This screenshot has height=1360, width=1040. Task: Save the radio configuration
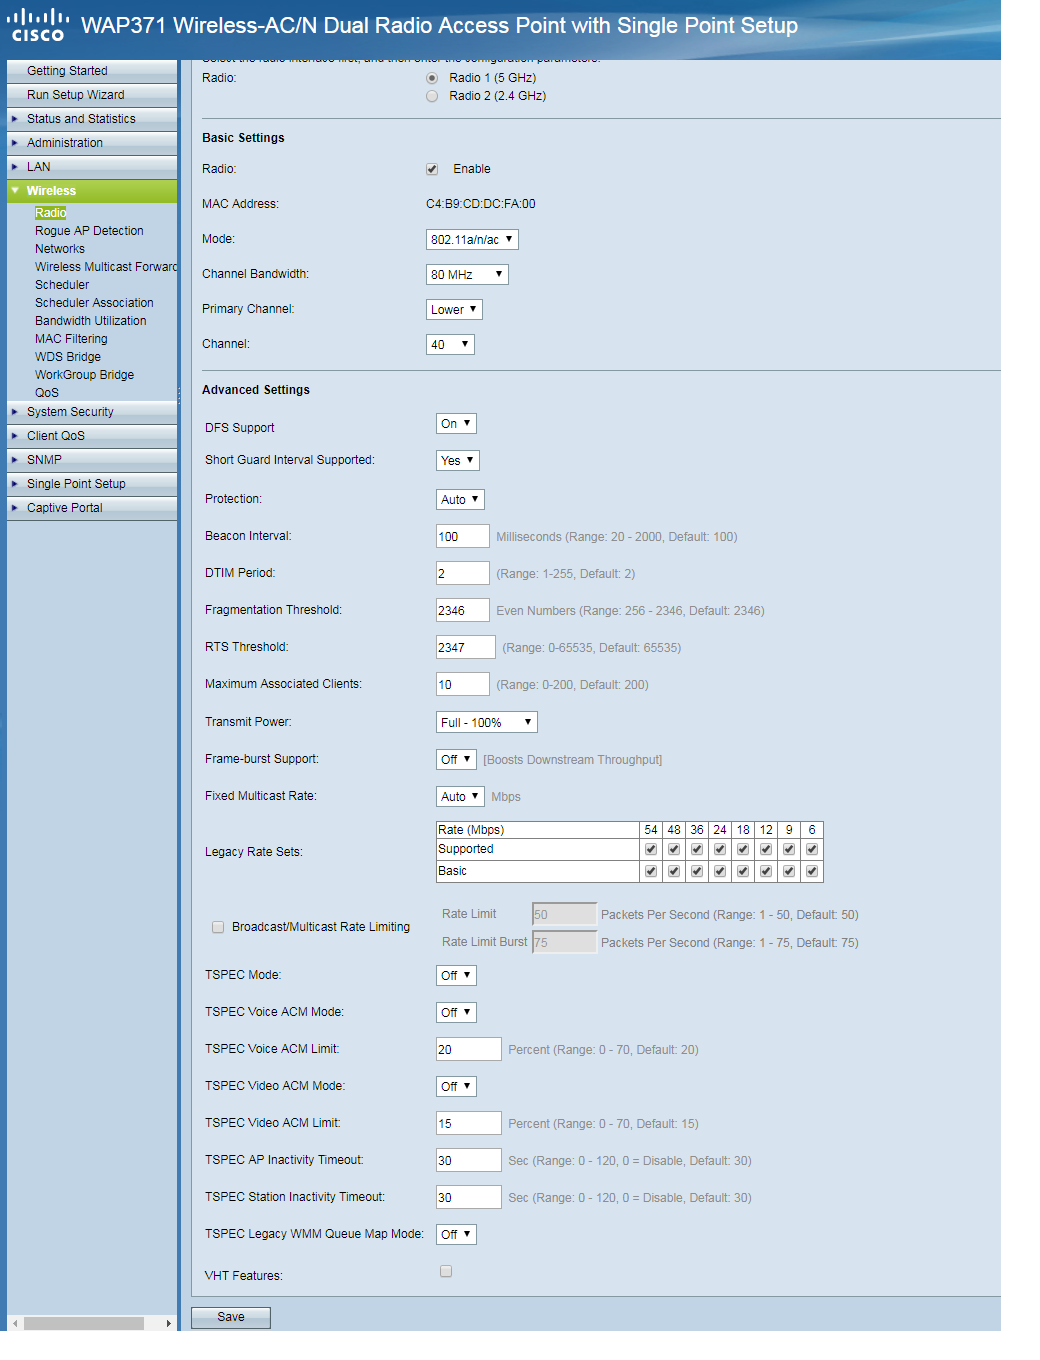(x=231, y=1317)
